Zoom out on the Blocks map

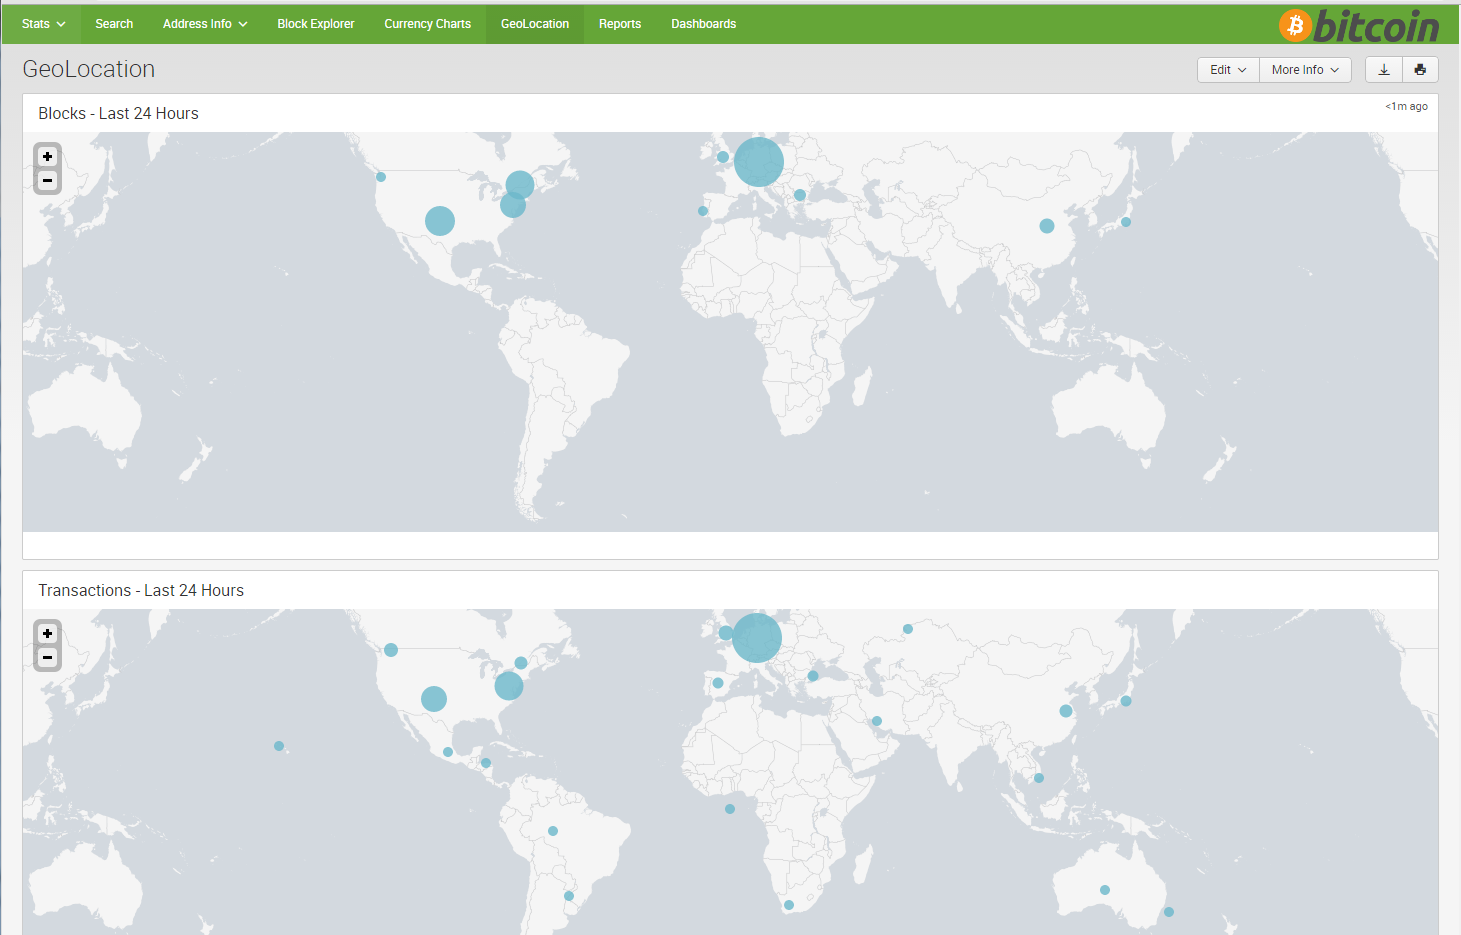[47, 181]
